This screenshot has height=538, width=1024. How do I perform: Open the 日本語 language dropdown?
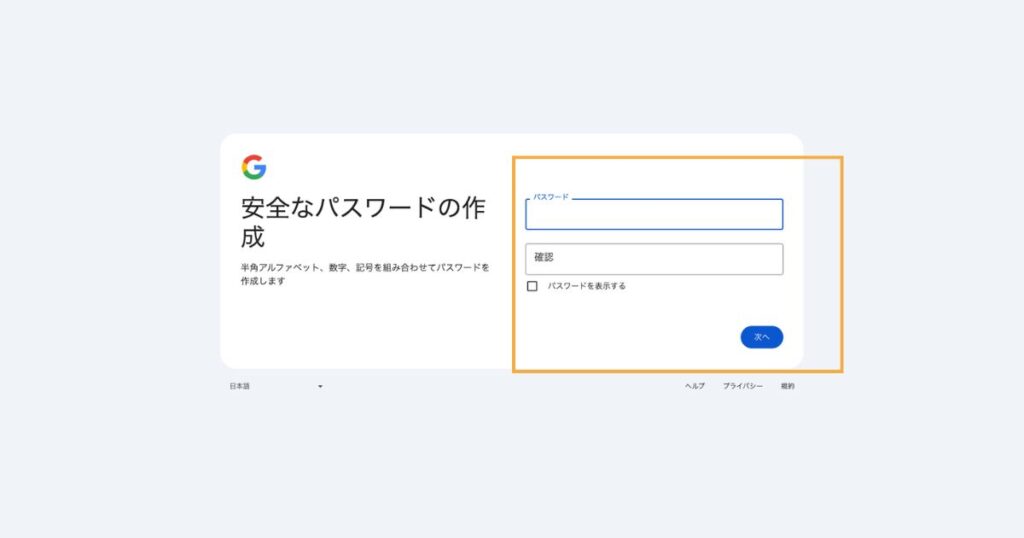point(276,387)
